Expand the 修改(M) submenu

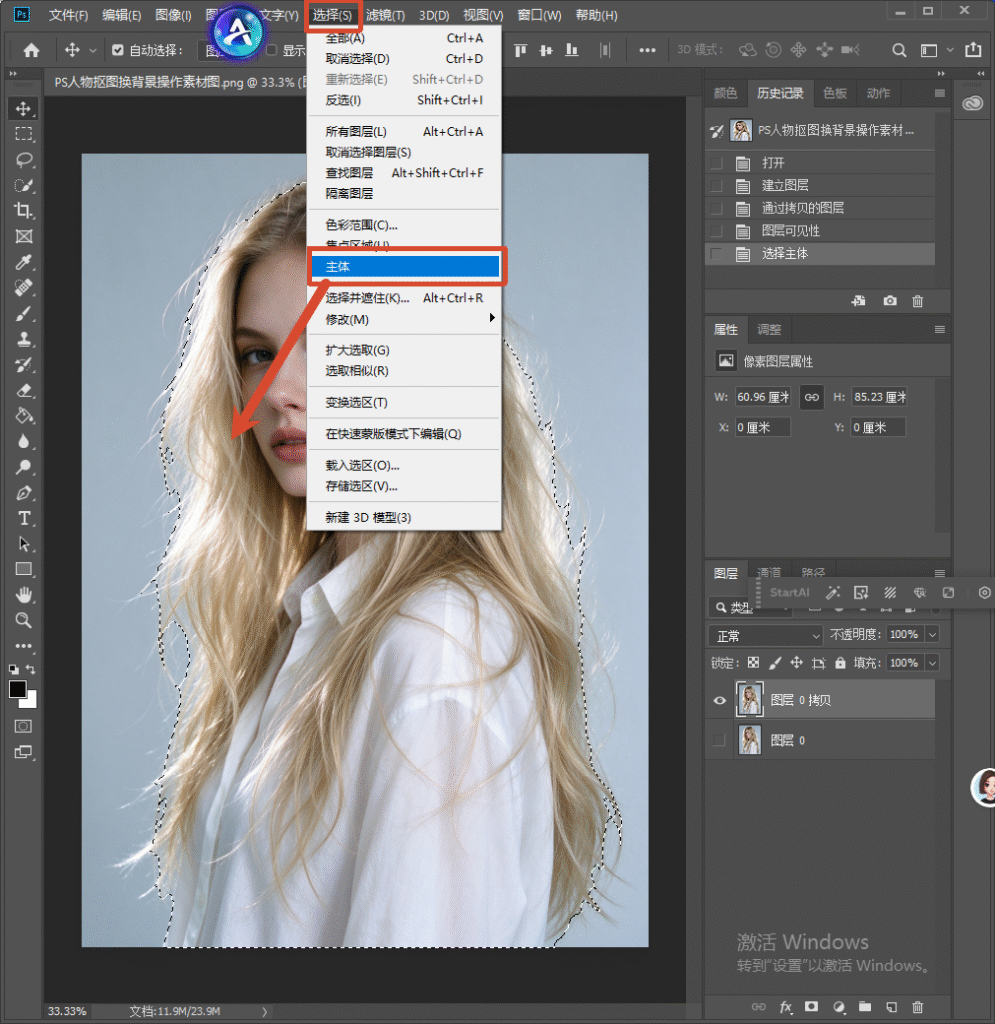(x=404, y=319)
